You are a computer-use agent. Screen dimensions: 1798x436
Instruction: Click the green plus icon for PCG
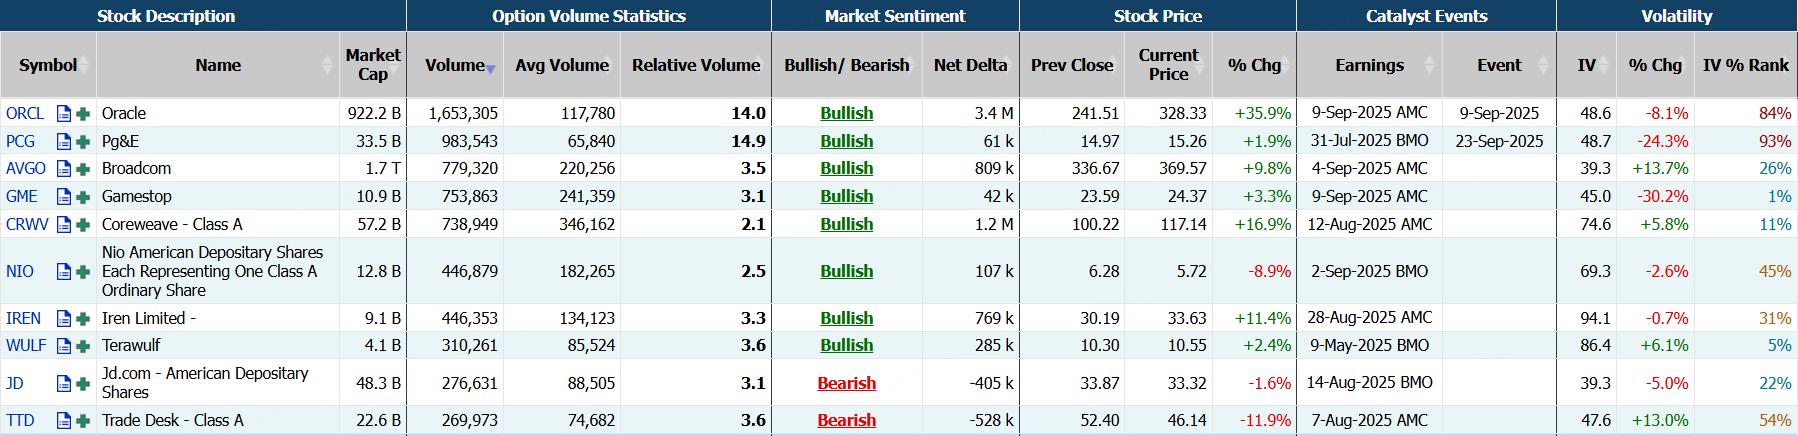(83, 142)
